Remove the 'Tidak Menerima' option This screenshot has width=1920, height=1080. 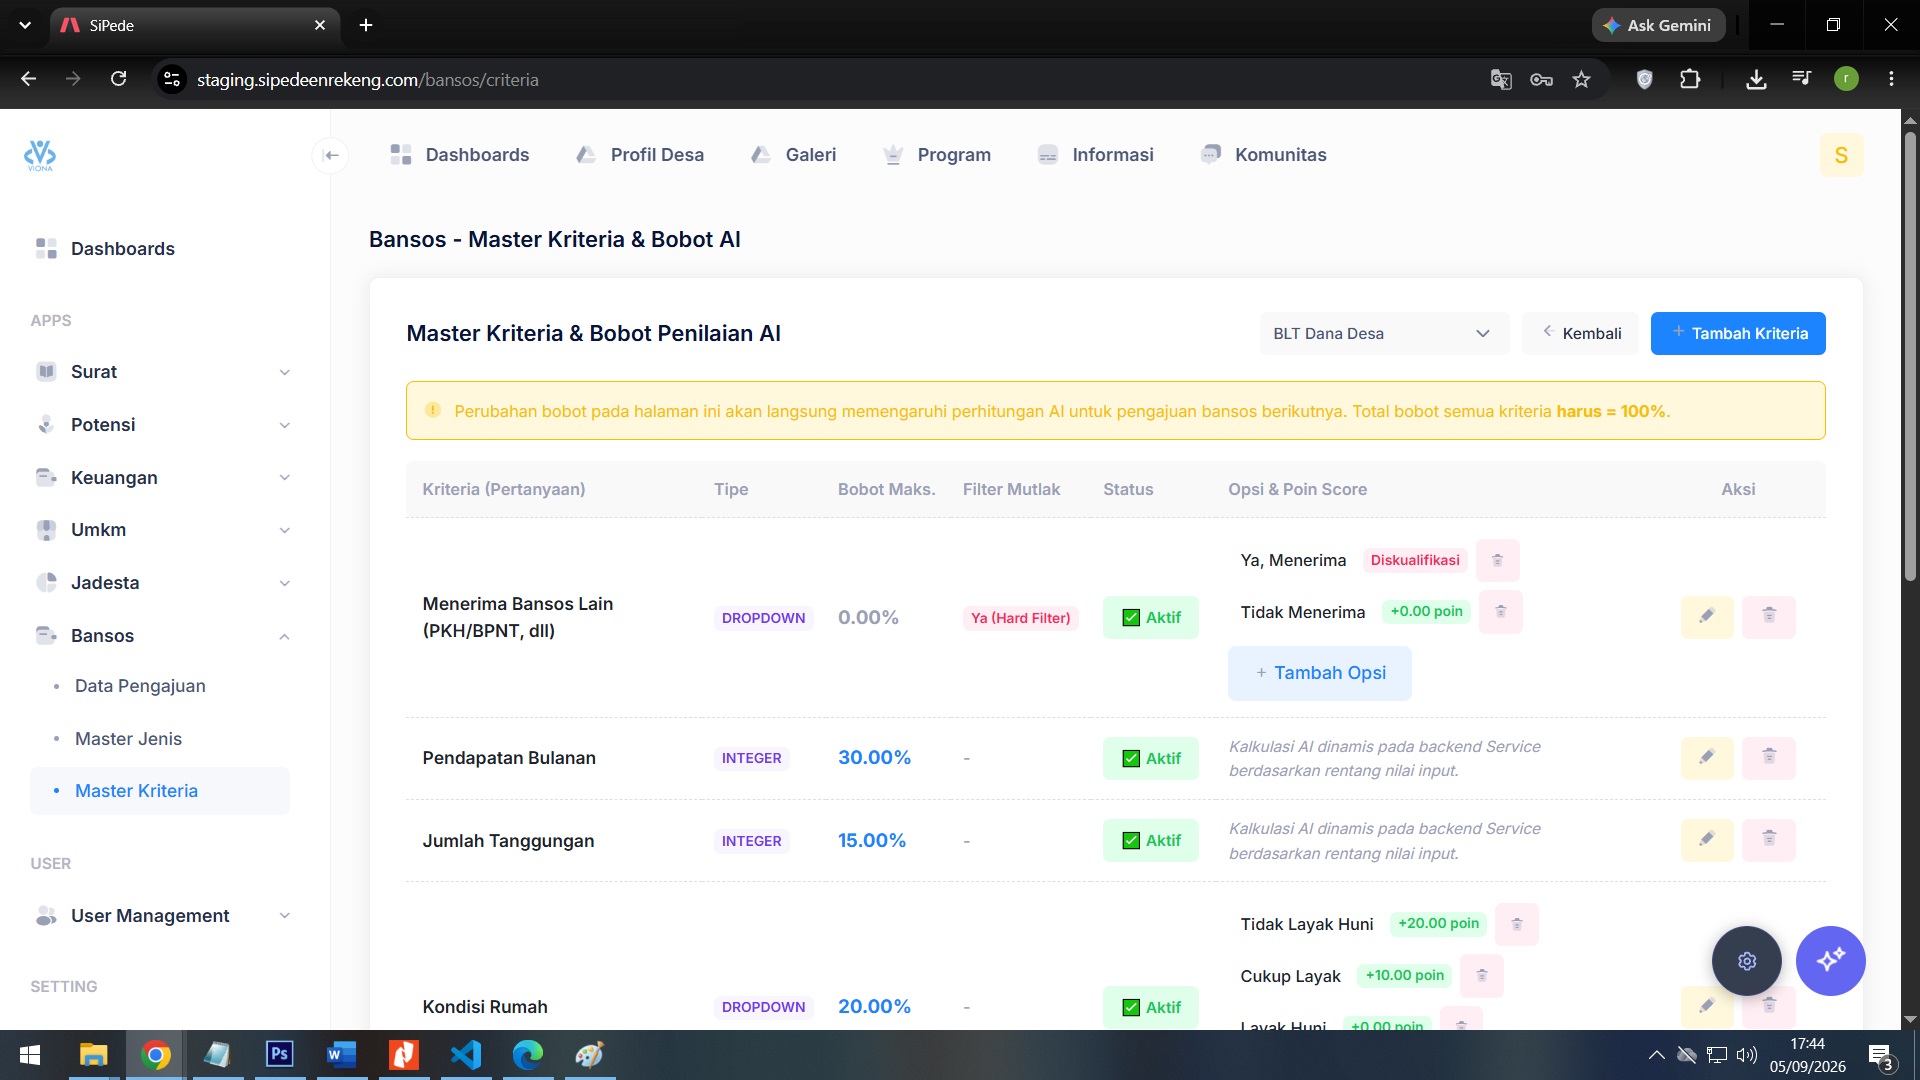coord(1500,611)
